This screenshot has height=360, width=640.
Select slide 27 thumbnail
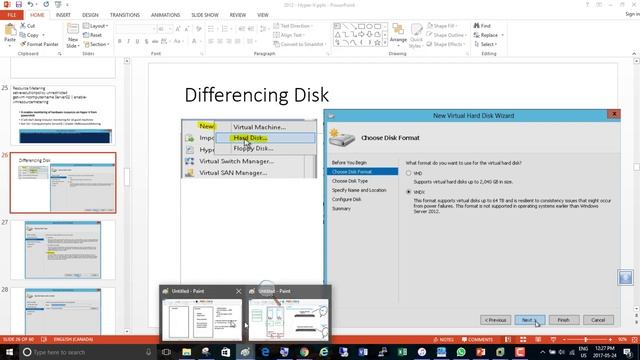click(x=63, y=250)
